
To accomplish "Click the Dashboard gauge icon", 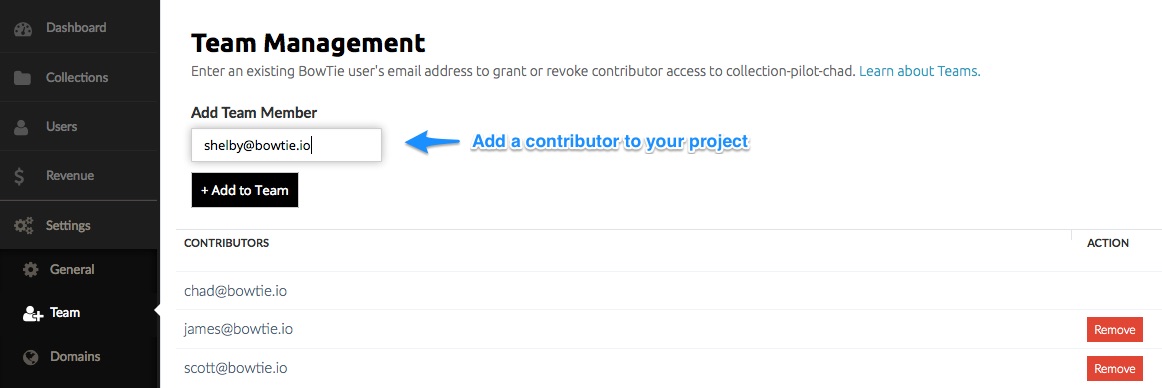I will 23,29.
